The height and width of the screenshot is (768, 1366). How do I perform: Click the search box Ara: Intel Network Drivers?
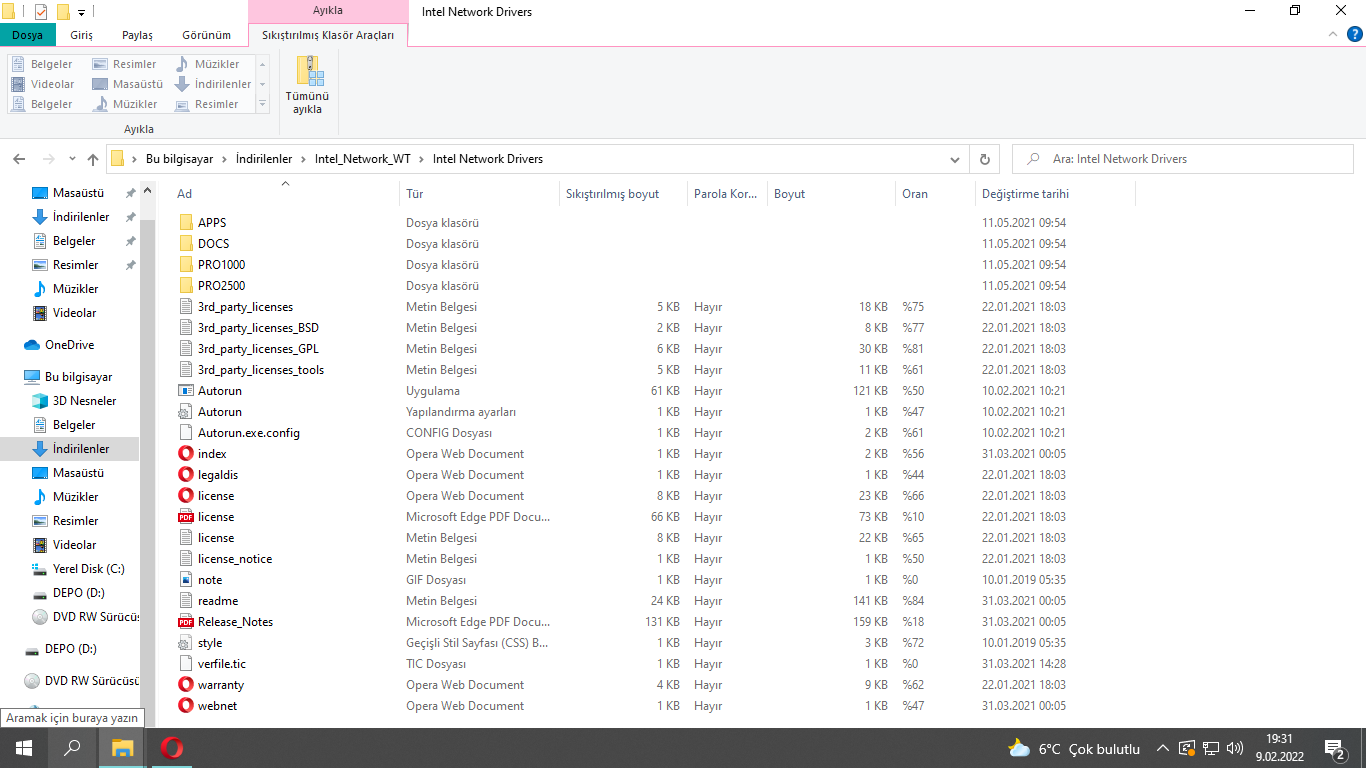(x=1184, y=159)
